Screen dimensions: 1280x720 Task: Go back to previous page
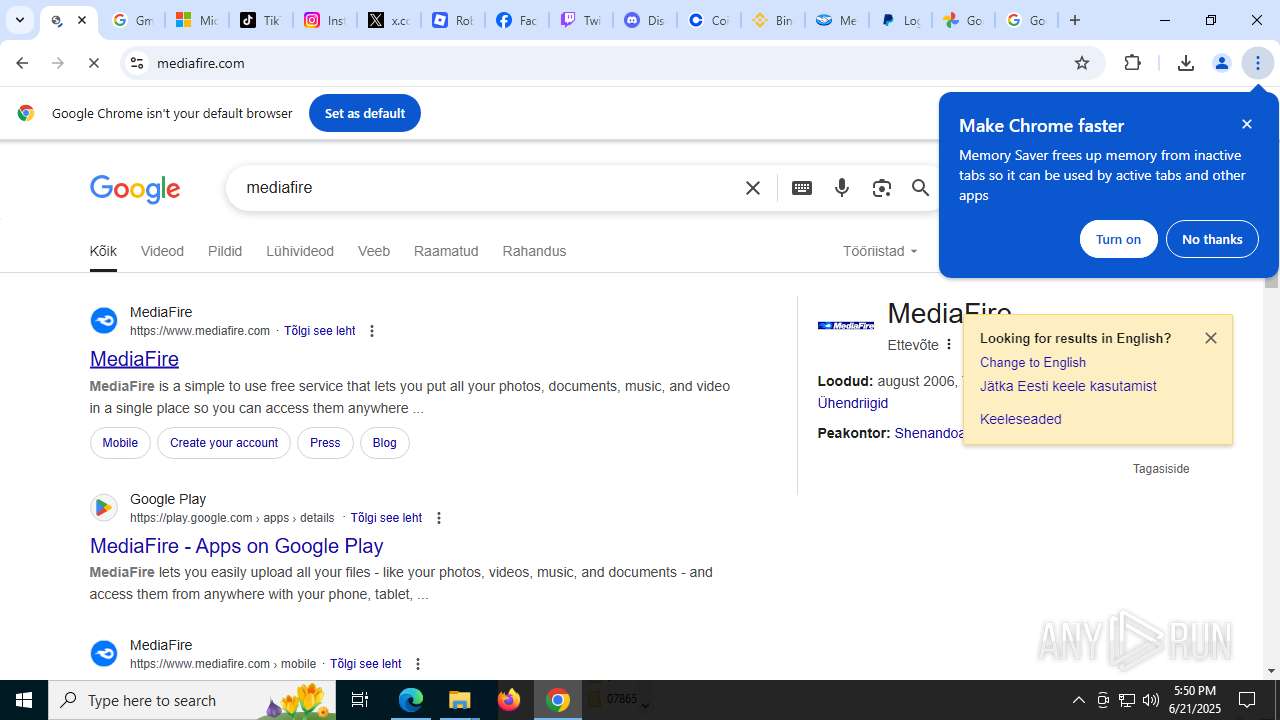(22, 63)
